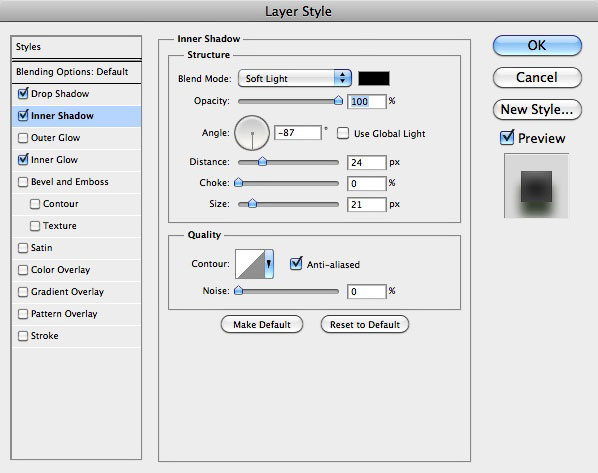The height and width of the screenshot is (473, 598).
Task: Click the Make Default button
Action: click(x=262, y=325)
